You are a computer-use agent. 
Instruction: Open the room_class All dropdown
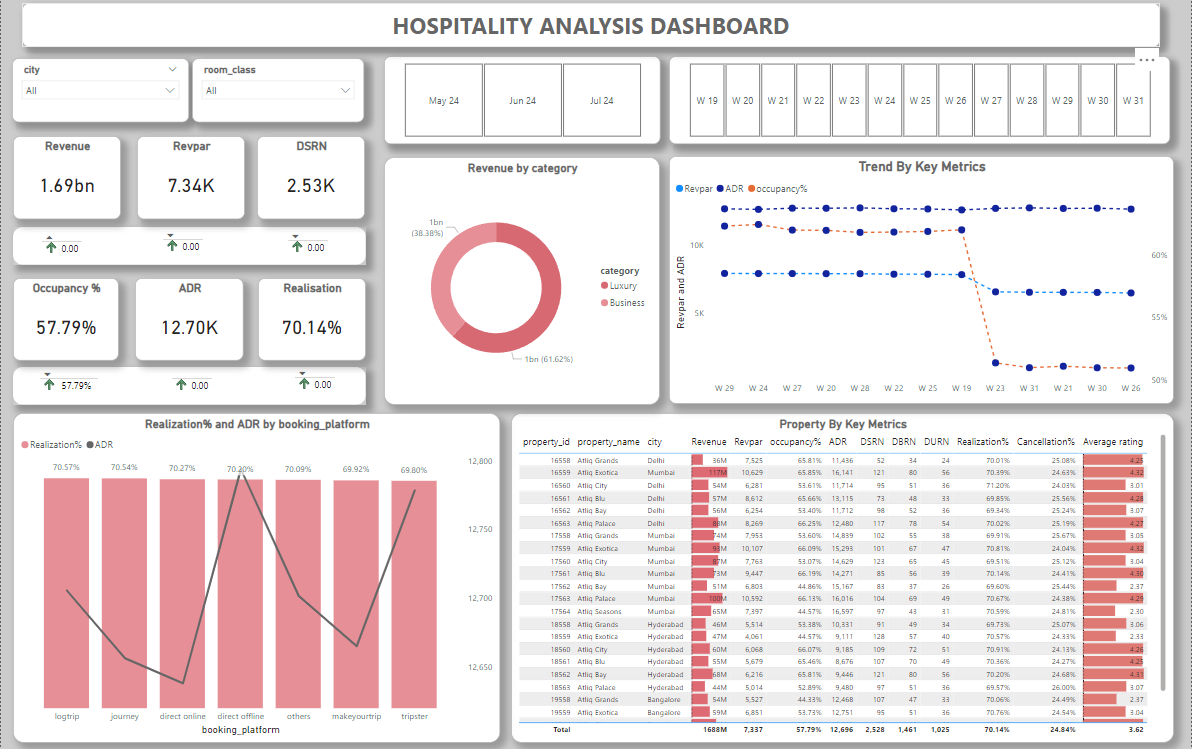coord(277,90)
